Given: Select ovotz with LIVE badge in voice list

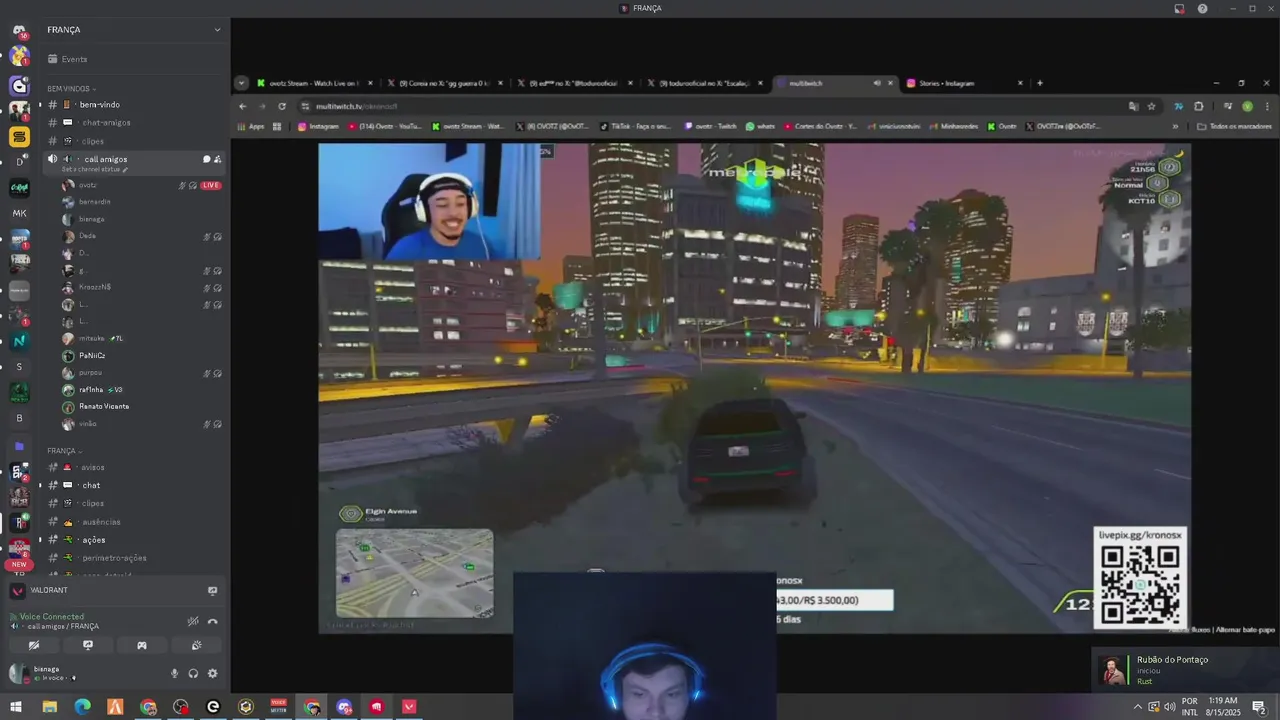Looking at the screenshot, I should click(140, 185).
